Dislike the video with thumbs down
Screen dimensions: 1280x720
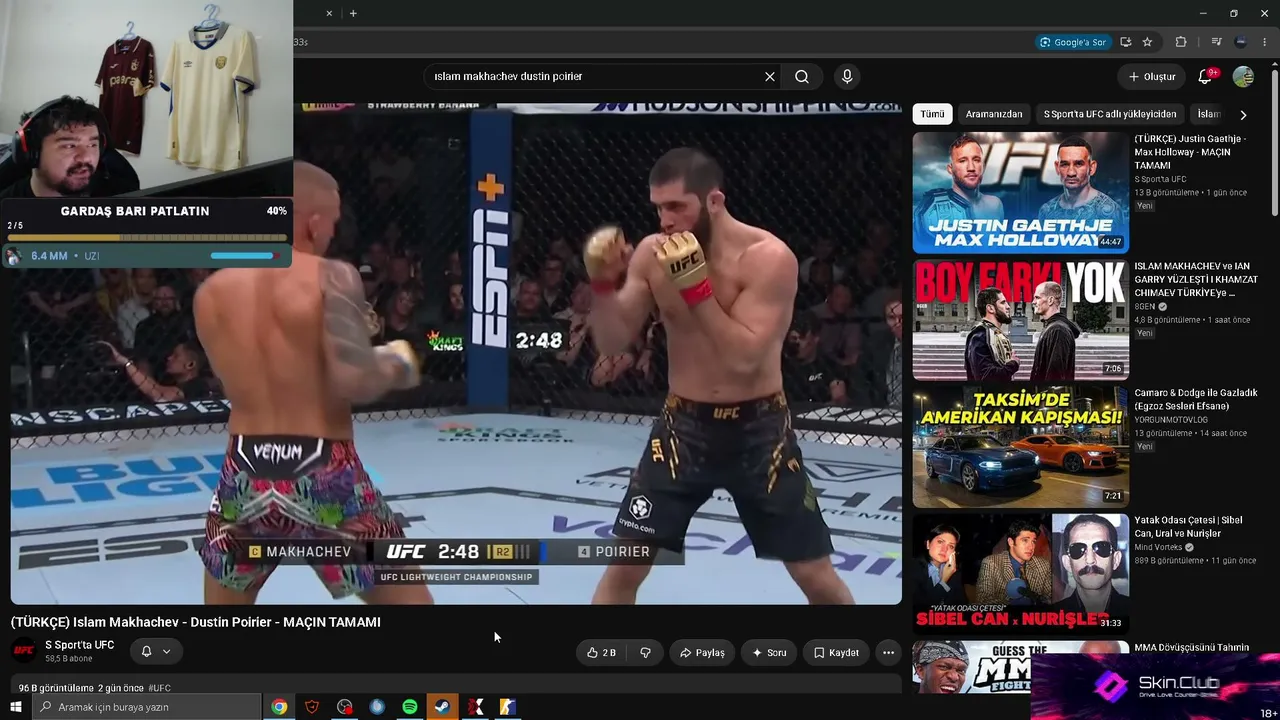[x=645, y=653]
